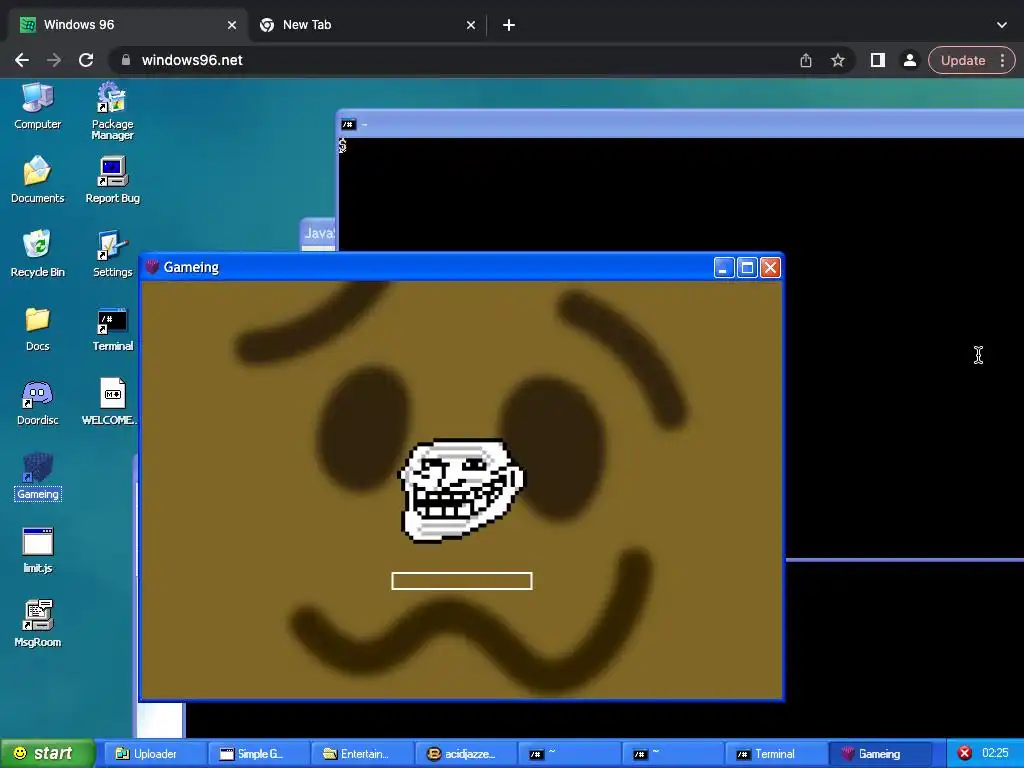Click the terminal window title bar icon

[348, 124]
